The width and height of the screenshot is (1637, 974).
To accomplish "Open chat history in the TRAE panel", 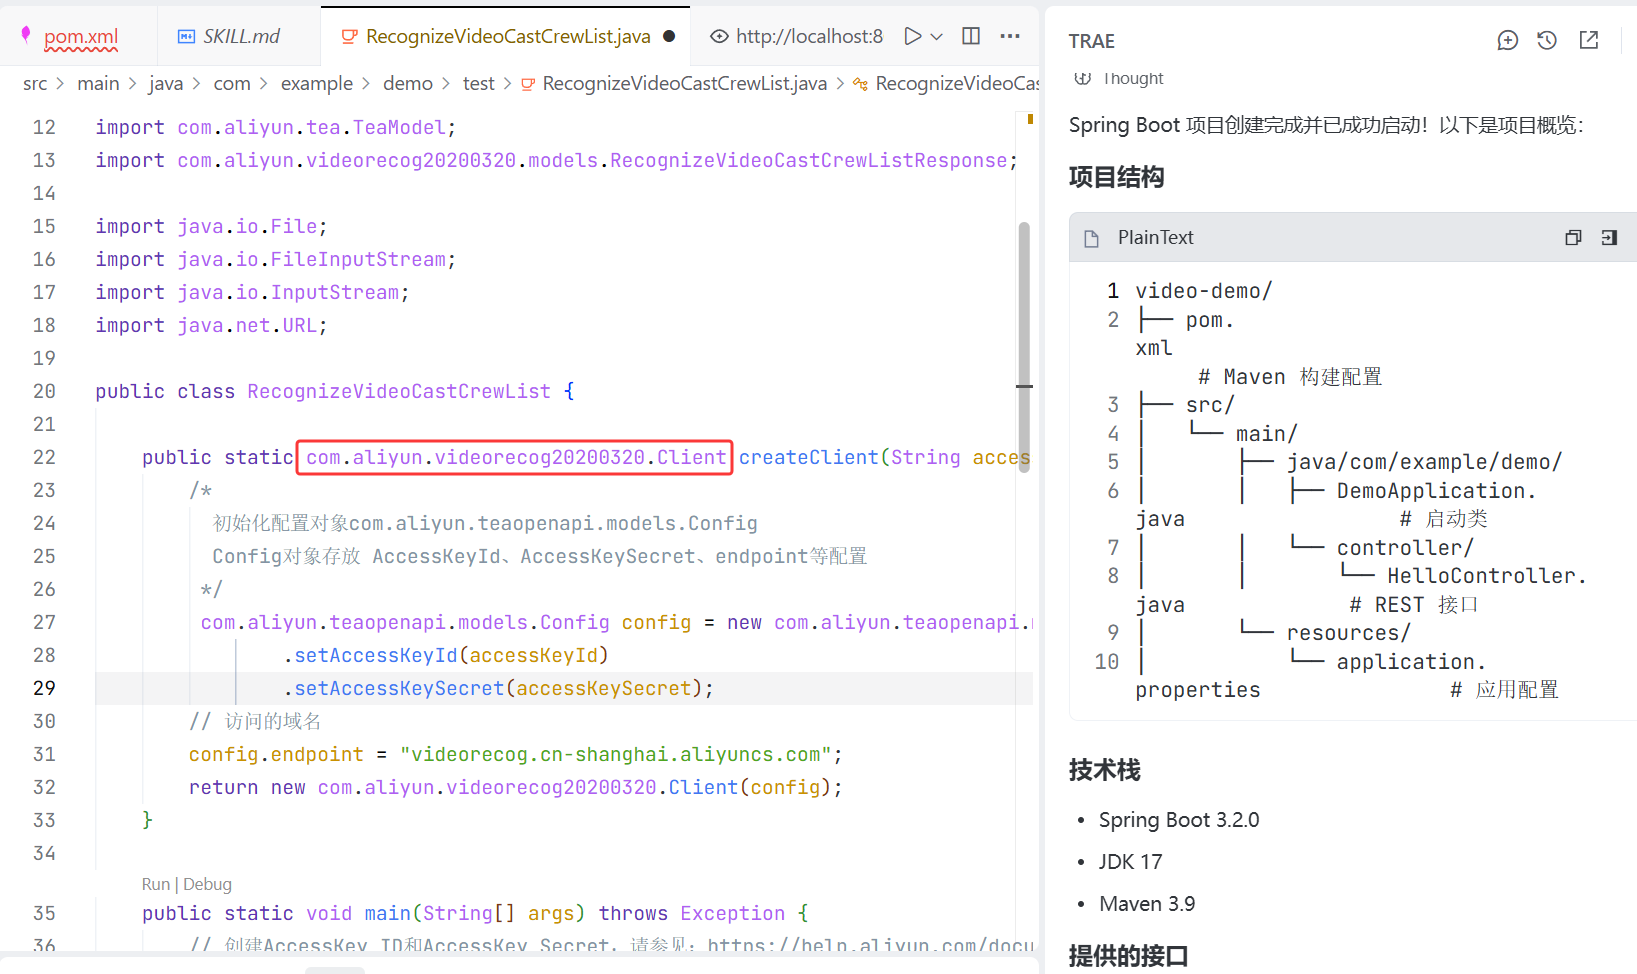I will click(x=1547, y=40).
